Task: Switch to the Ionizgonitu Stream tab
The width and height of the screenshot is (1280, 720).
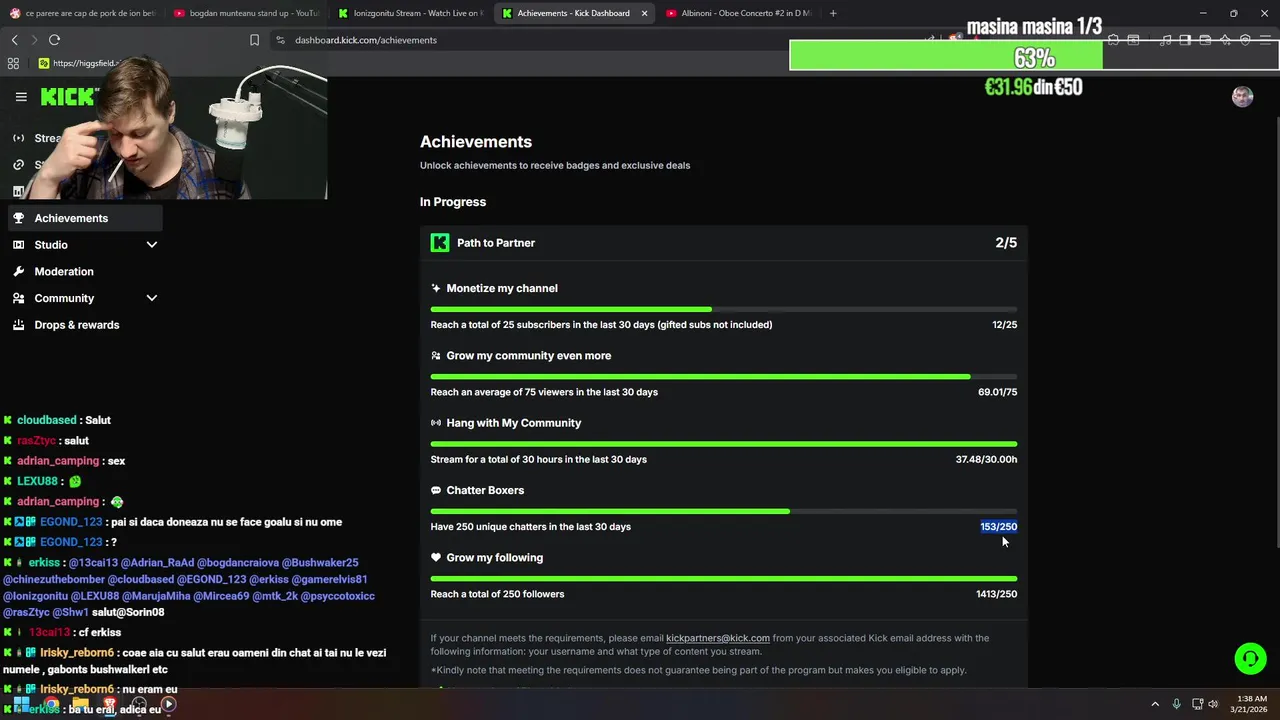Action: coord(410,13)
